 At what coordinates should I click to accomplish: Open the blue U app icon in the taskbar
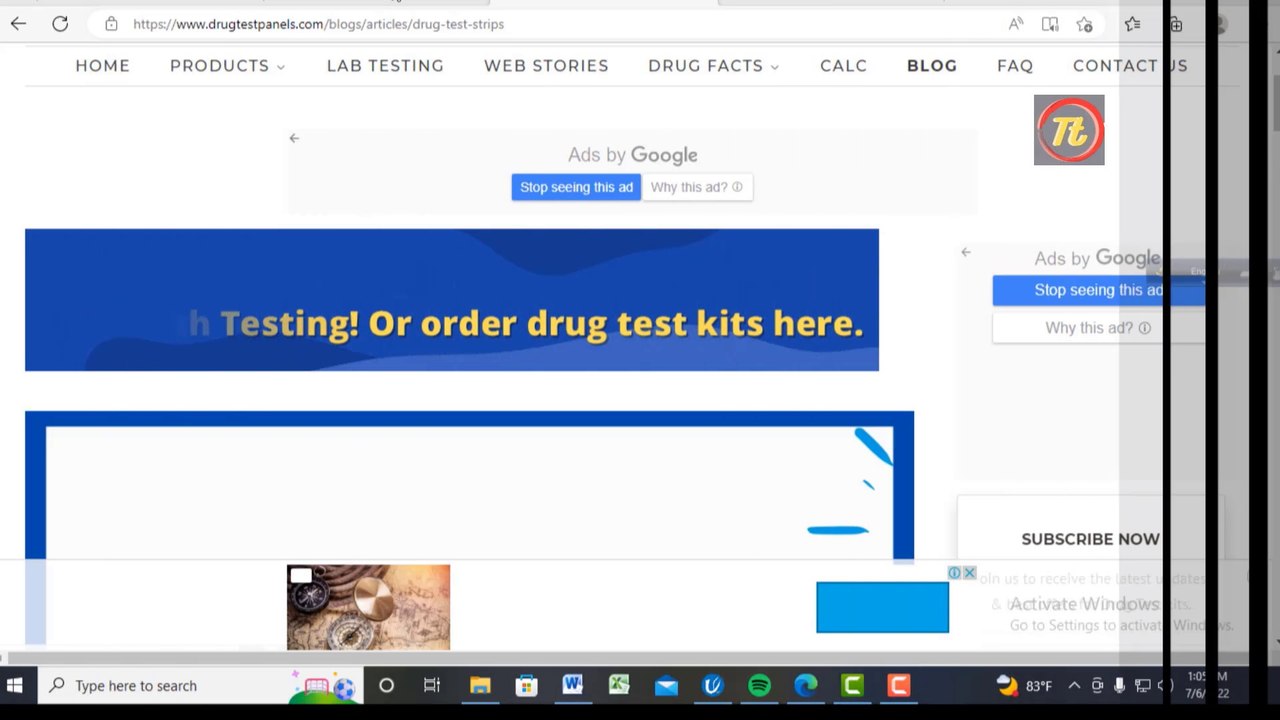712,686
